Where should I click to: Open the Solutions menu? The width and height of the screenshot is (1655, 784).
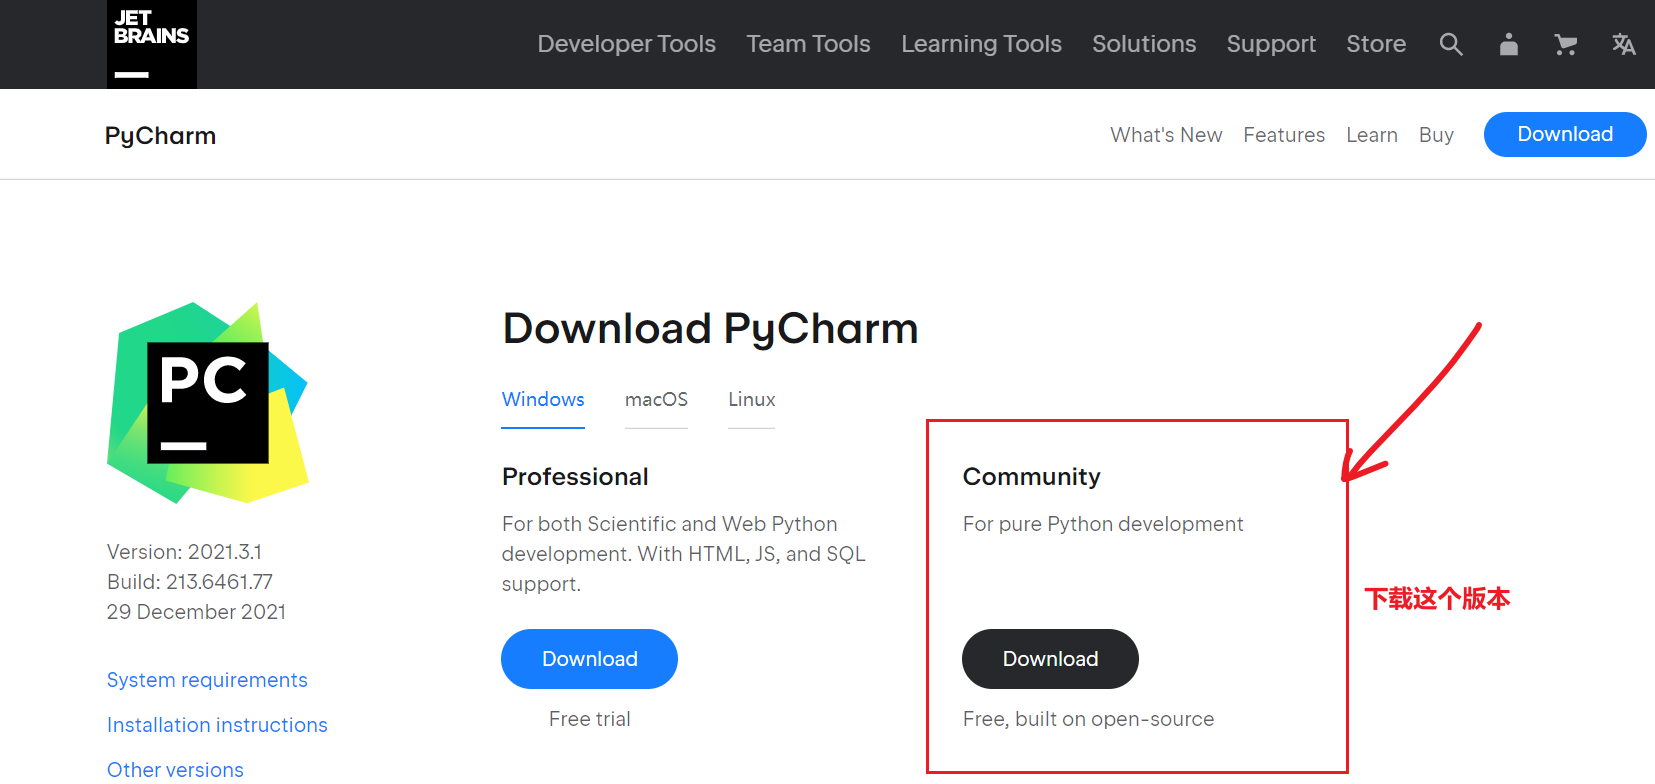(1144, 44)
